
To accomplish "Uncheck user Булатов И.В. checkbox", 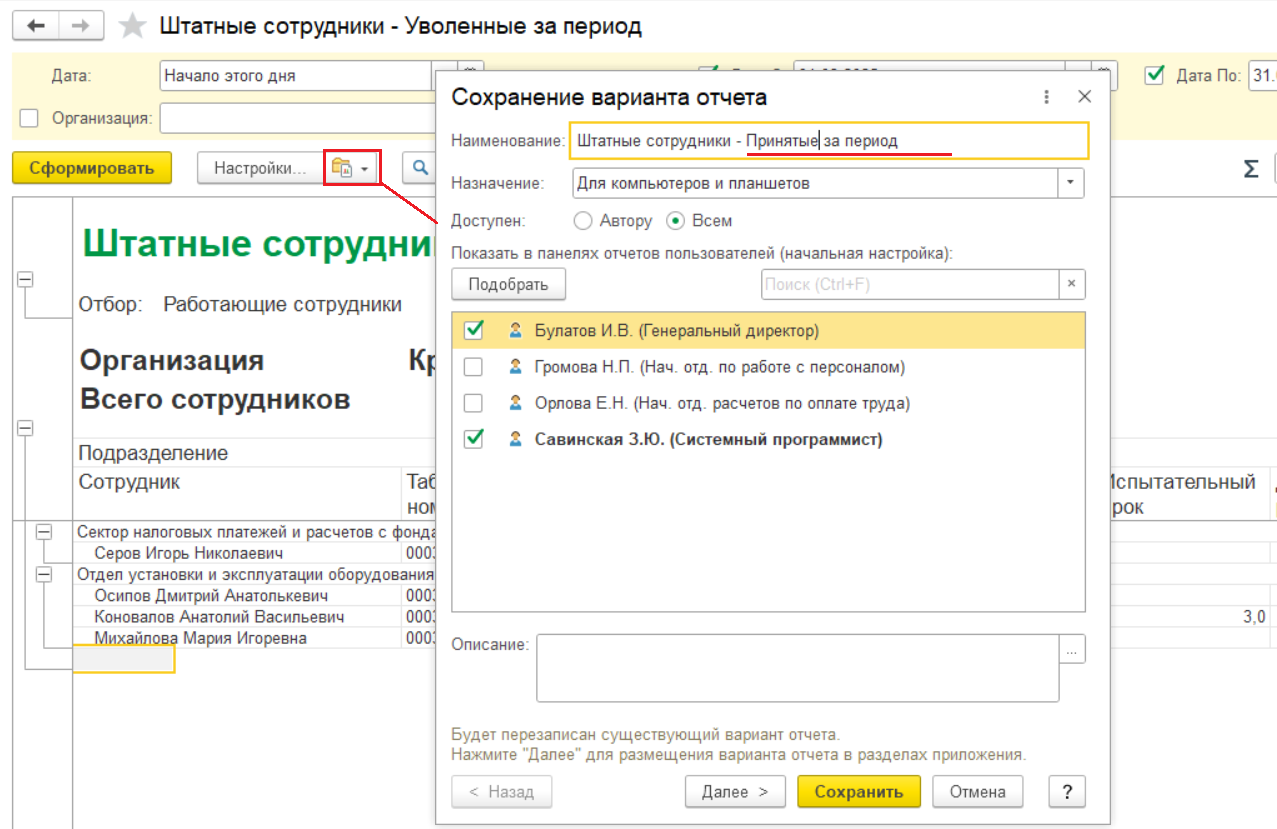I will click(474, 330).
